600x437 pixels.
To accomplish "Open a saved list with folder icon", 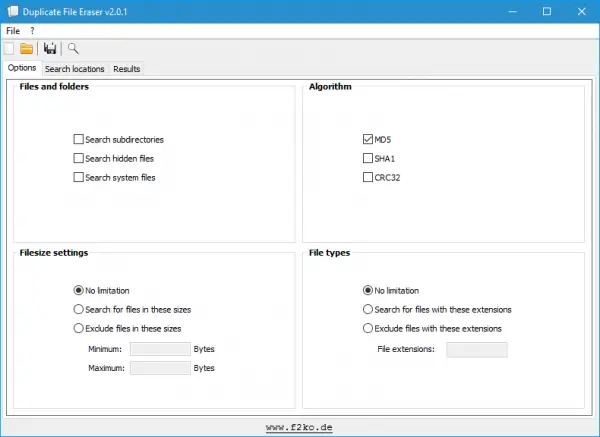I will [x=26, y=49].
